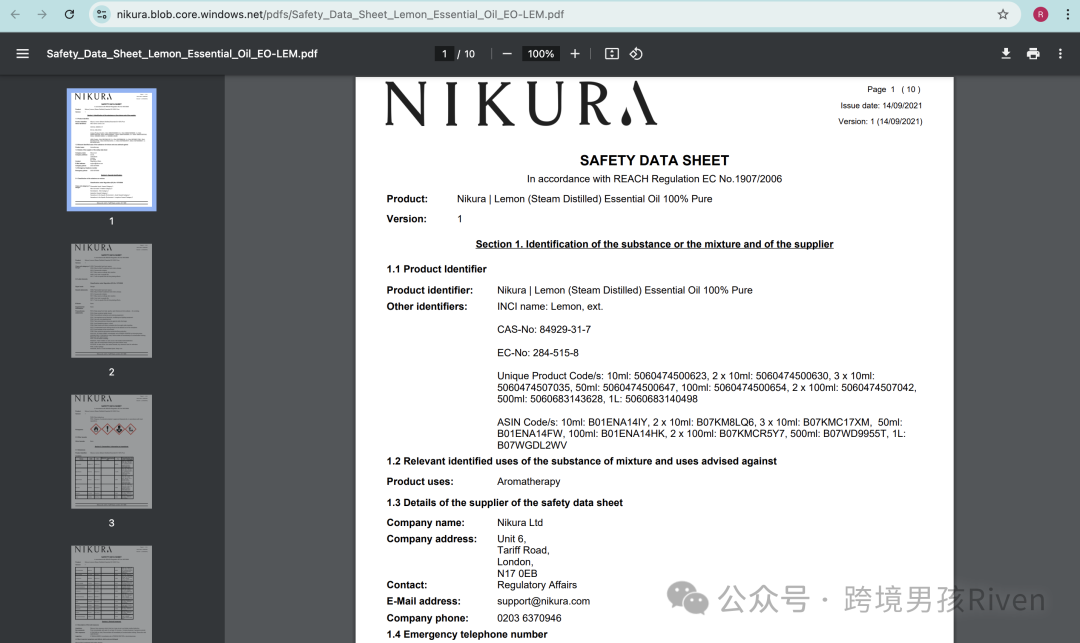Click the INCI name: Lemon, ext. line
Viewport: 1080px width, 643px height.
click(x=550, y=307)
